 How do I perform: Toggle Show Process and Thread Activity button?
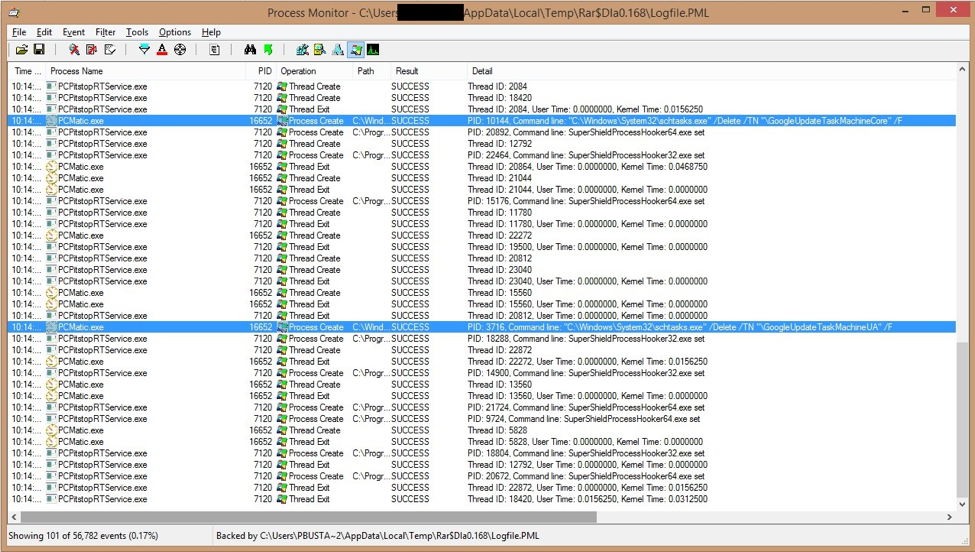click(356, 50)
